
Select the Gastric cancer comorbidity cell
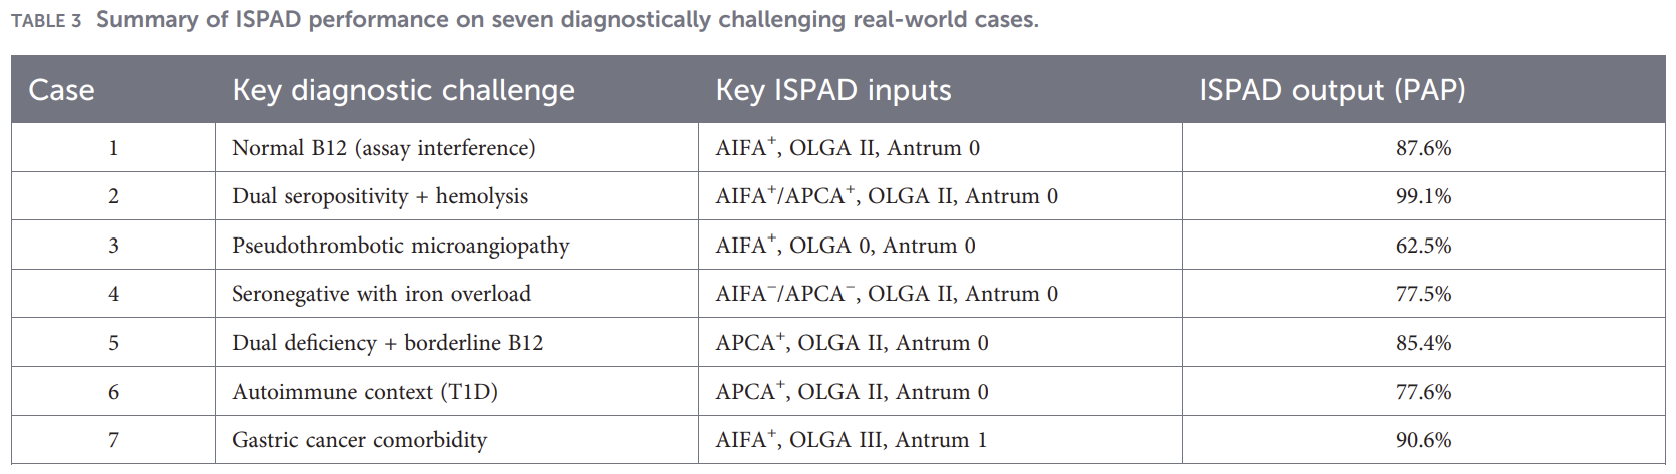360,440
